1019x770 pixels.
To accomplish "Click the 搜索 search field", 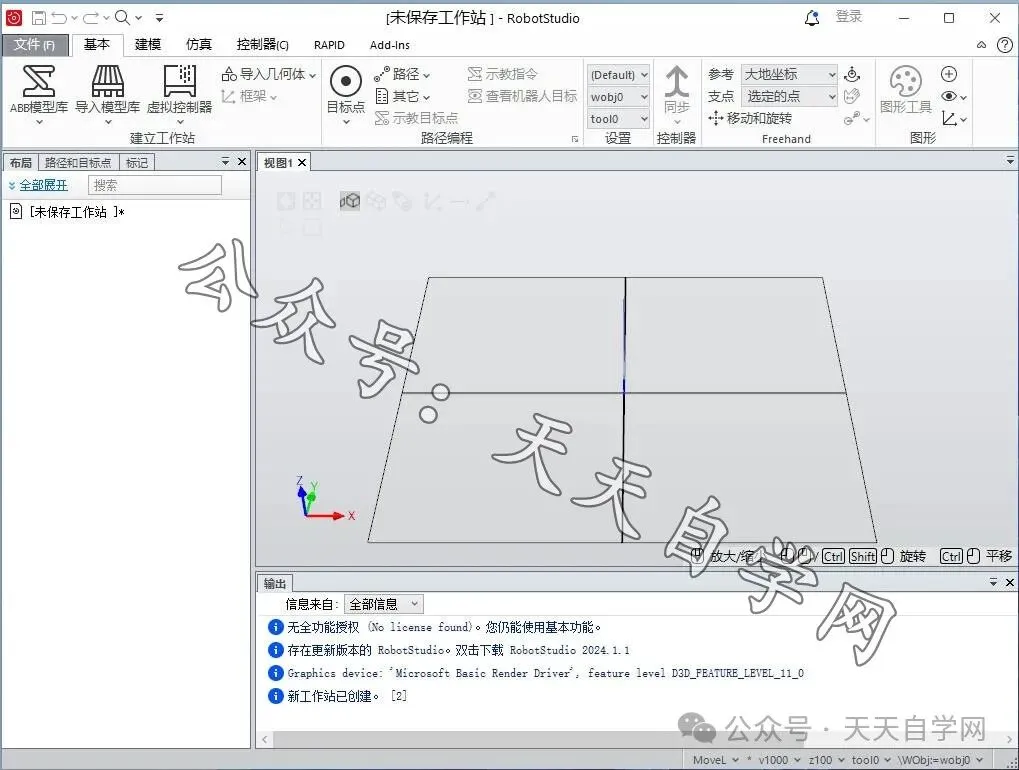I will click(155, 185).
